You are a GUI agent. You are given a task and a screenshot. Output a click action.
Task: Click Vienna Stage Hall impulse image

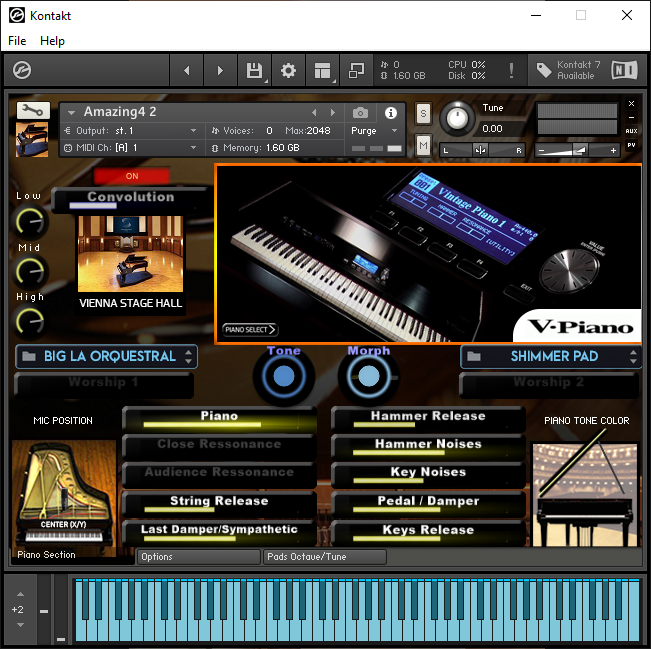click(x=130, y=254)
